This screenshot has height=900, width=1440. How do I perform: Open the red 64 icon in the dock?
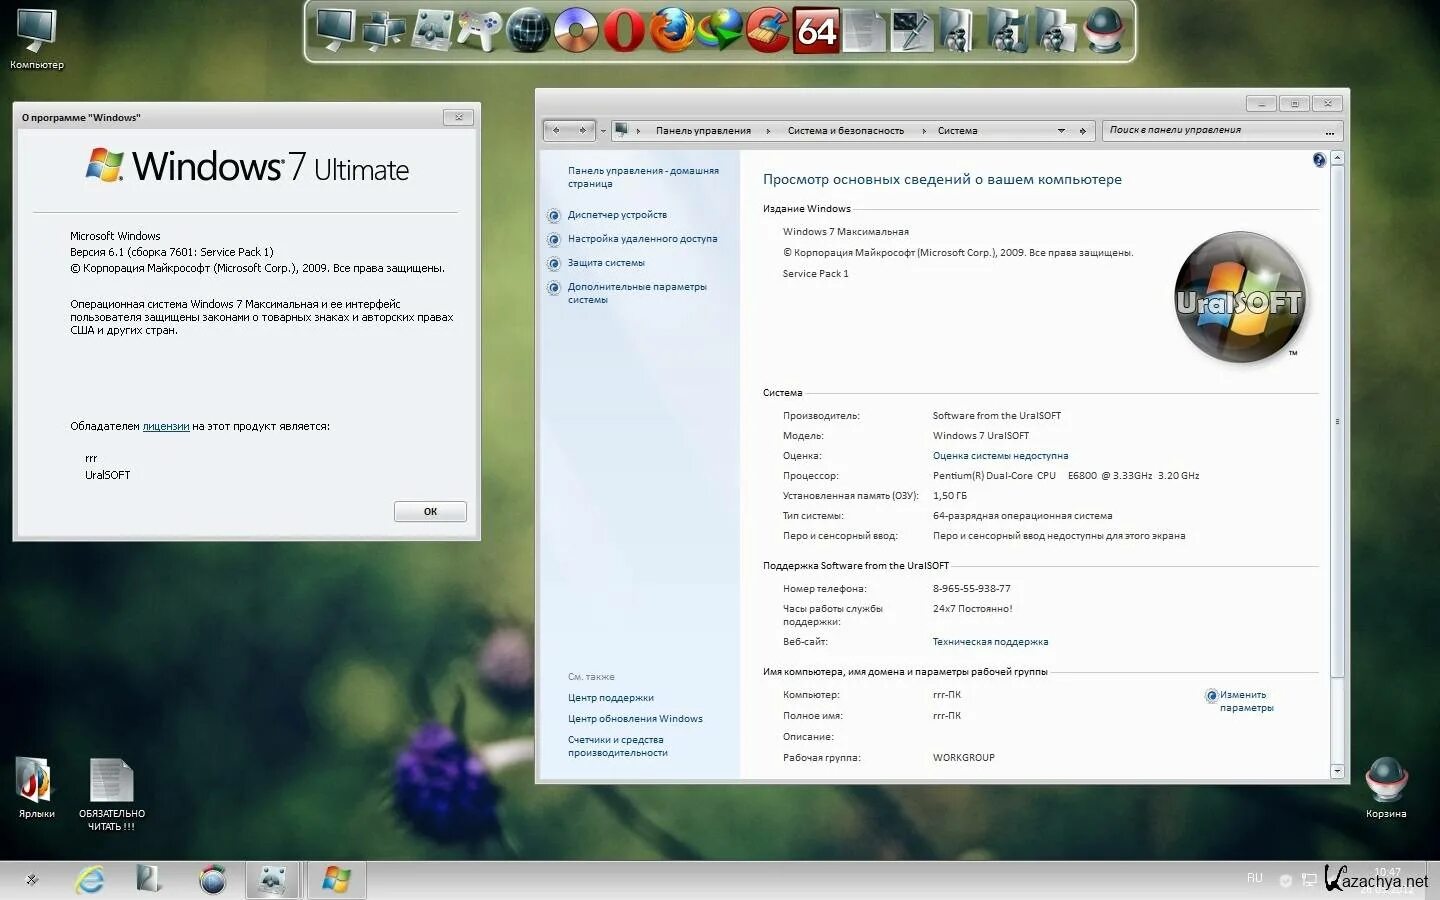pos(816,30)
